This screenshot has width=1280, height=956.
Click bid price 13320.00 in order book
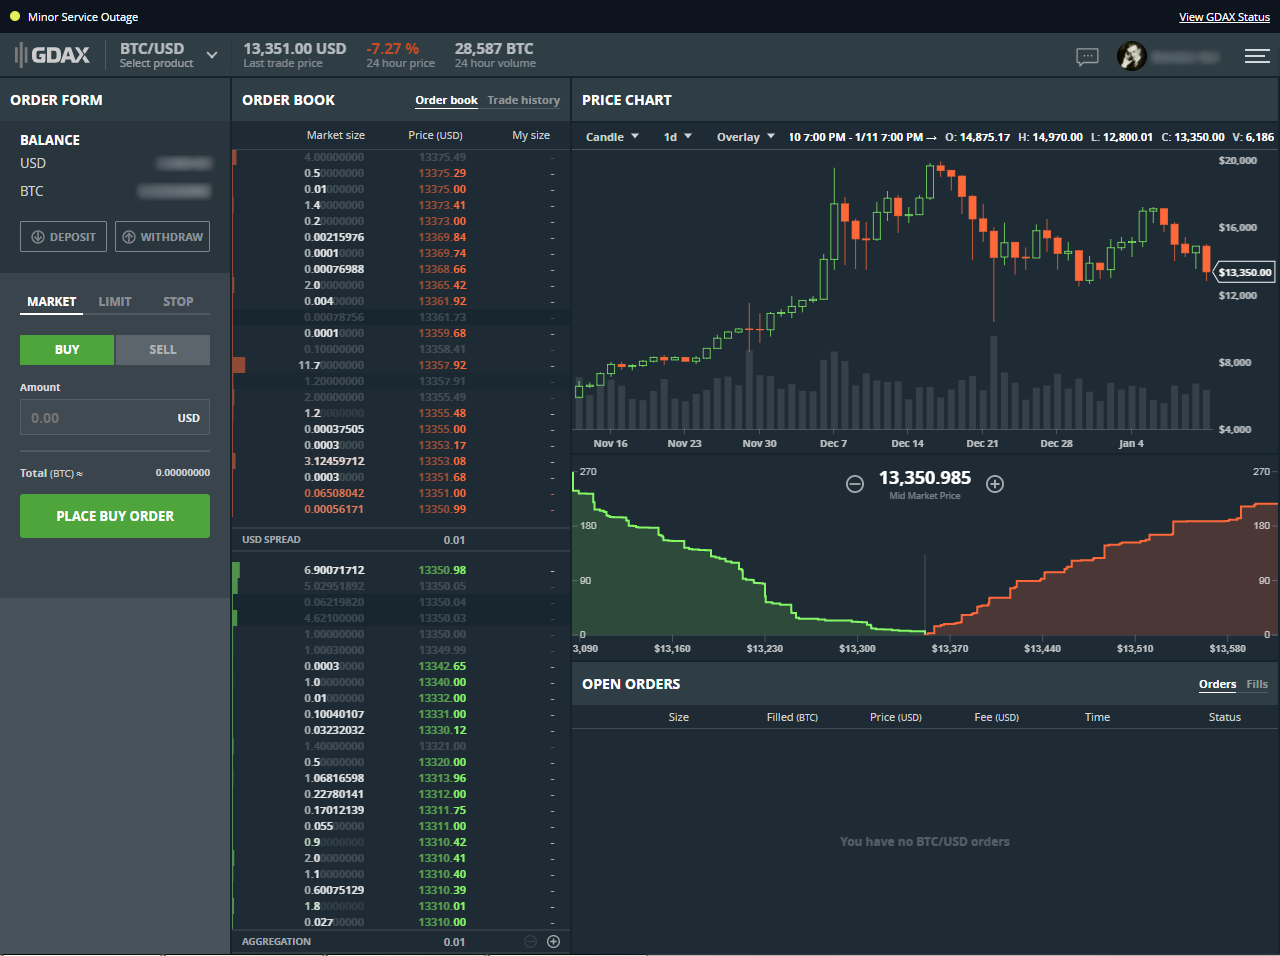coord(442,762)
